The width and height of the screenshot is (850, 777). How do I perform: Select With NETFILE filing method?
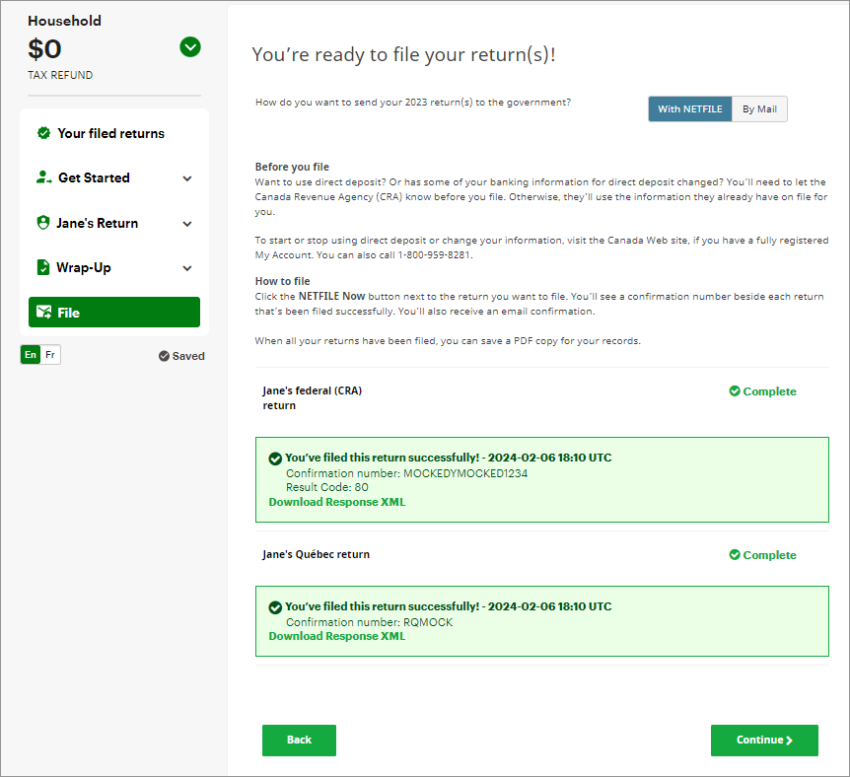coord(689,110)
